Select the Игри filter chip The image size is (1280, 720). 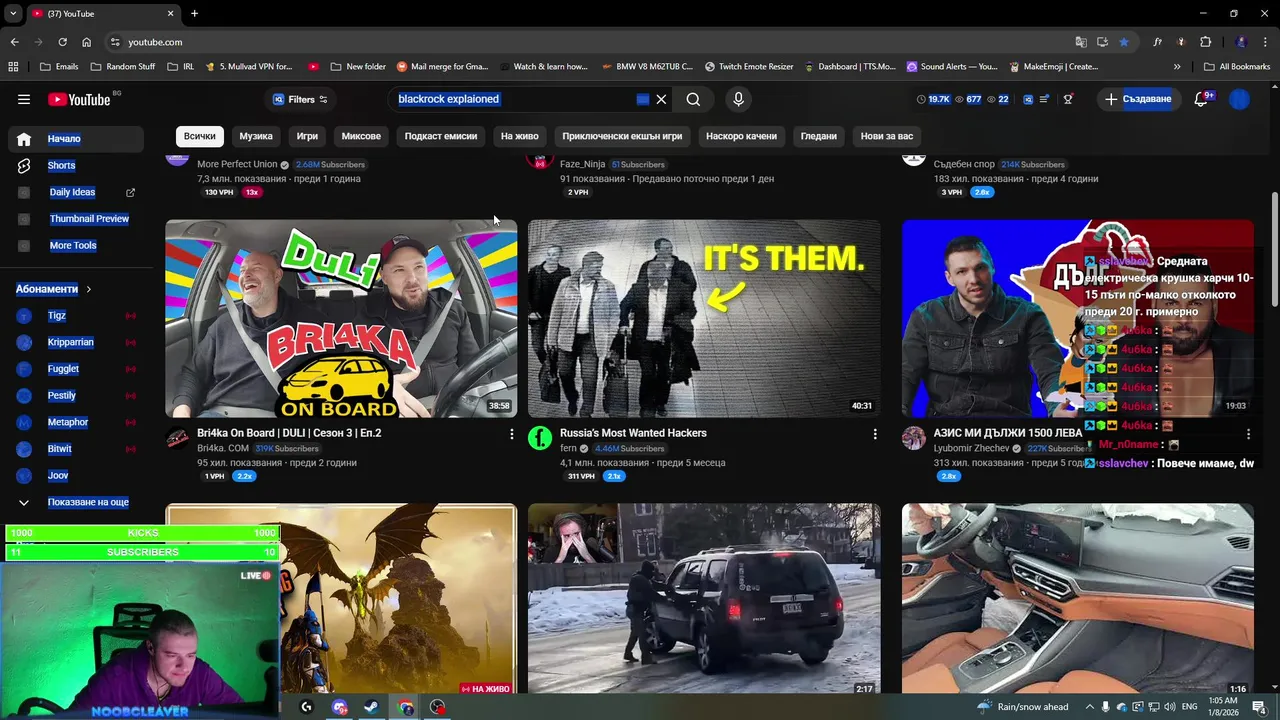[x=307, y=136]
